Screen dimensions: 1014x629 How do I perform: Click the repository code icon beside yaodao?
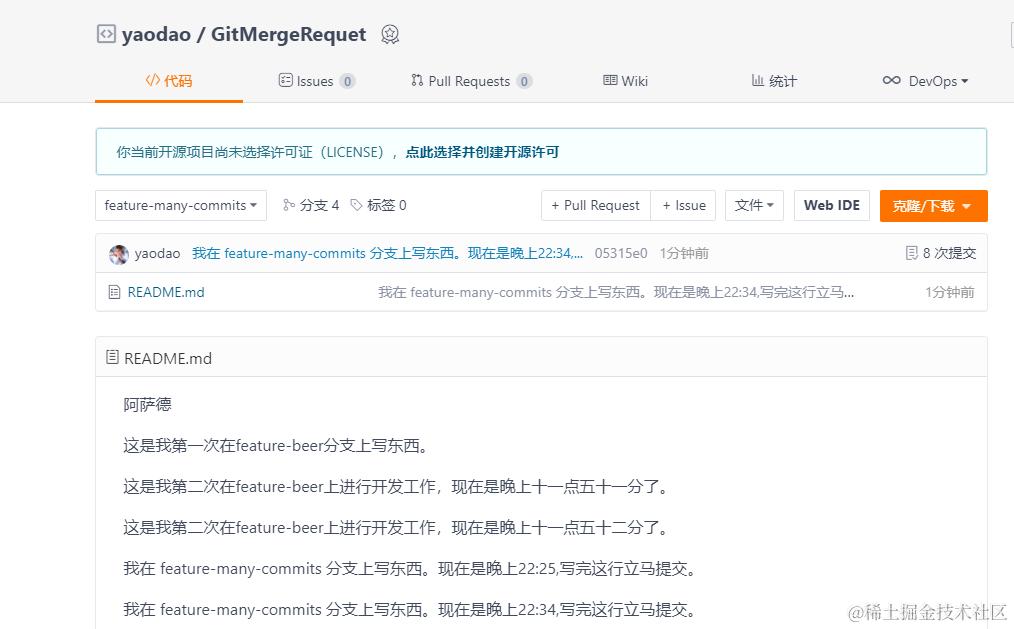click(105, 33)
